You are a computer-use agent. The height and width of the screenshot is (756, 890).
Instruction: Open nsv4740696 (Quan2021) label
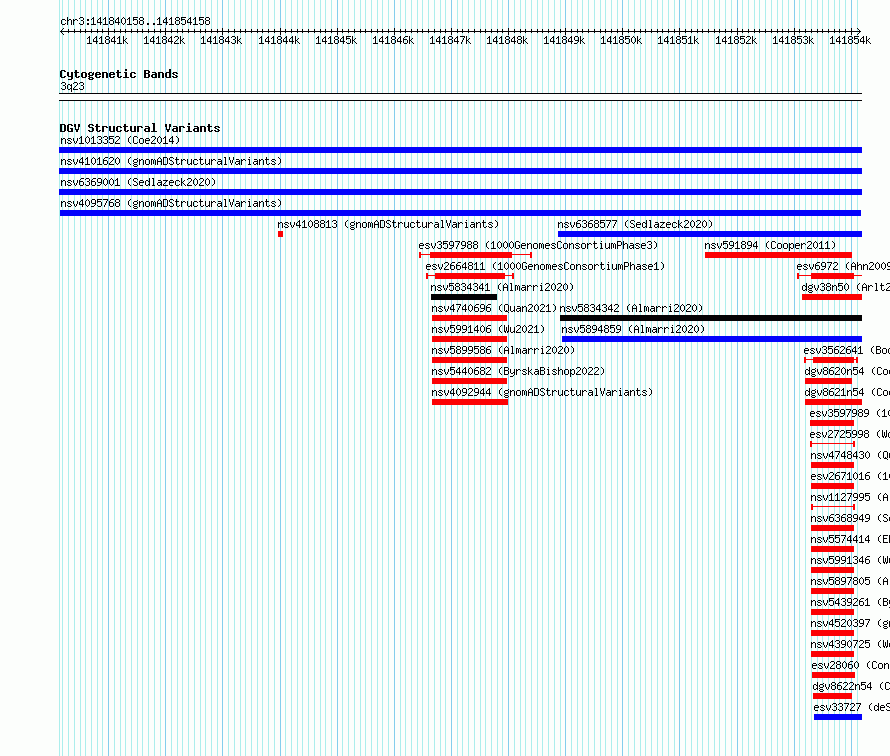pyautogui.click(x=494, y=308)
